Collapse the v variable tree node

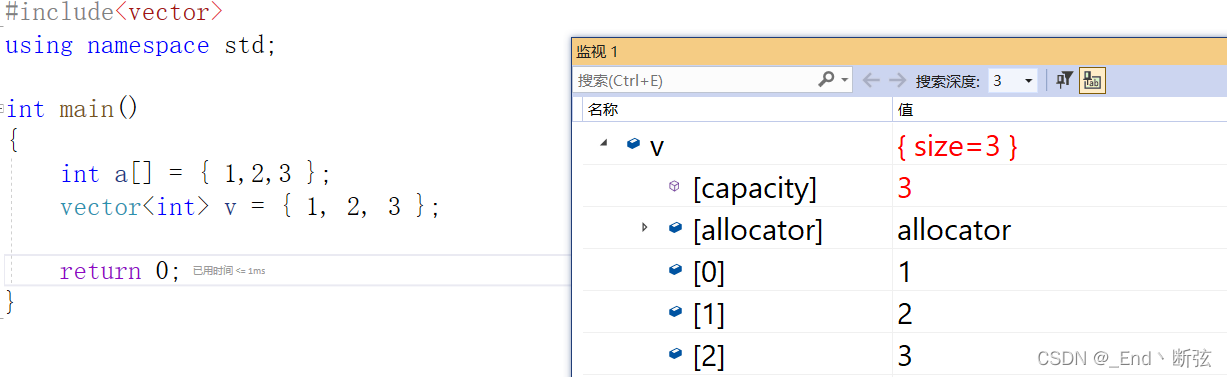pyautogui.click(x=604, y=143)
